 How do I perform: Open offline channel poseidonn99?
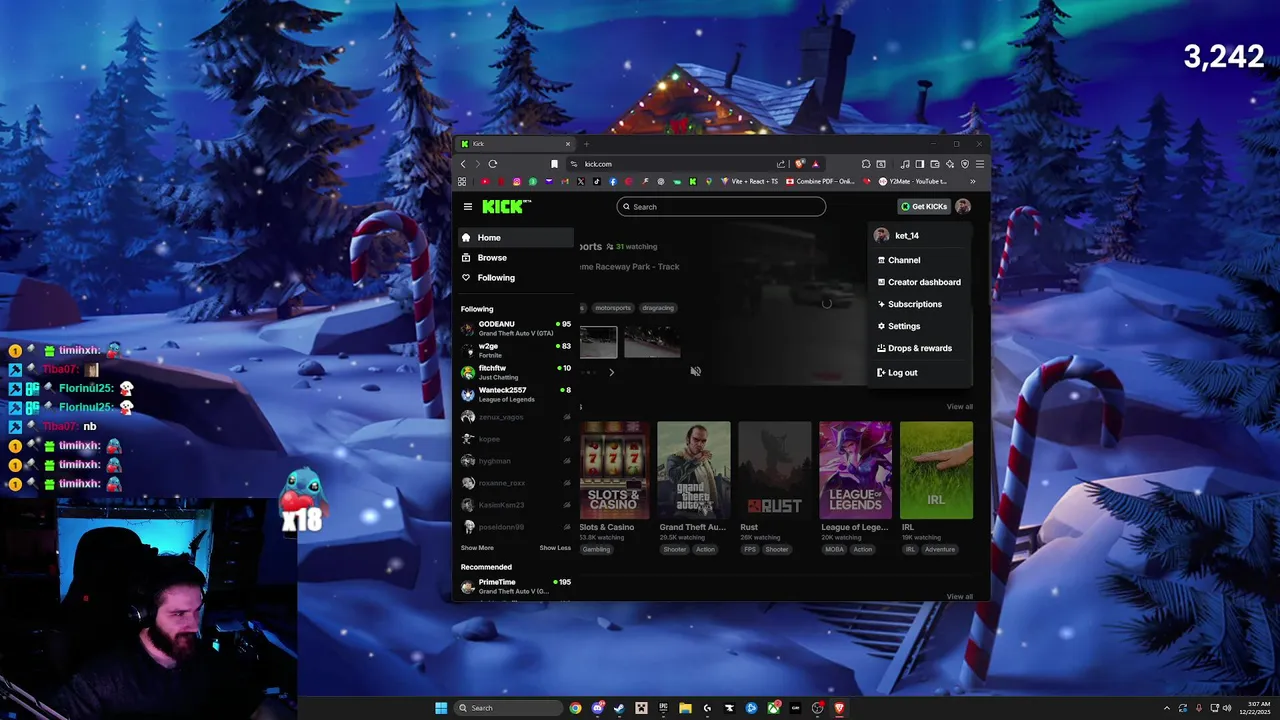[515, 527]
